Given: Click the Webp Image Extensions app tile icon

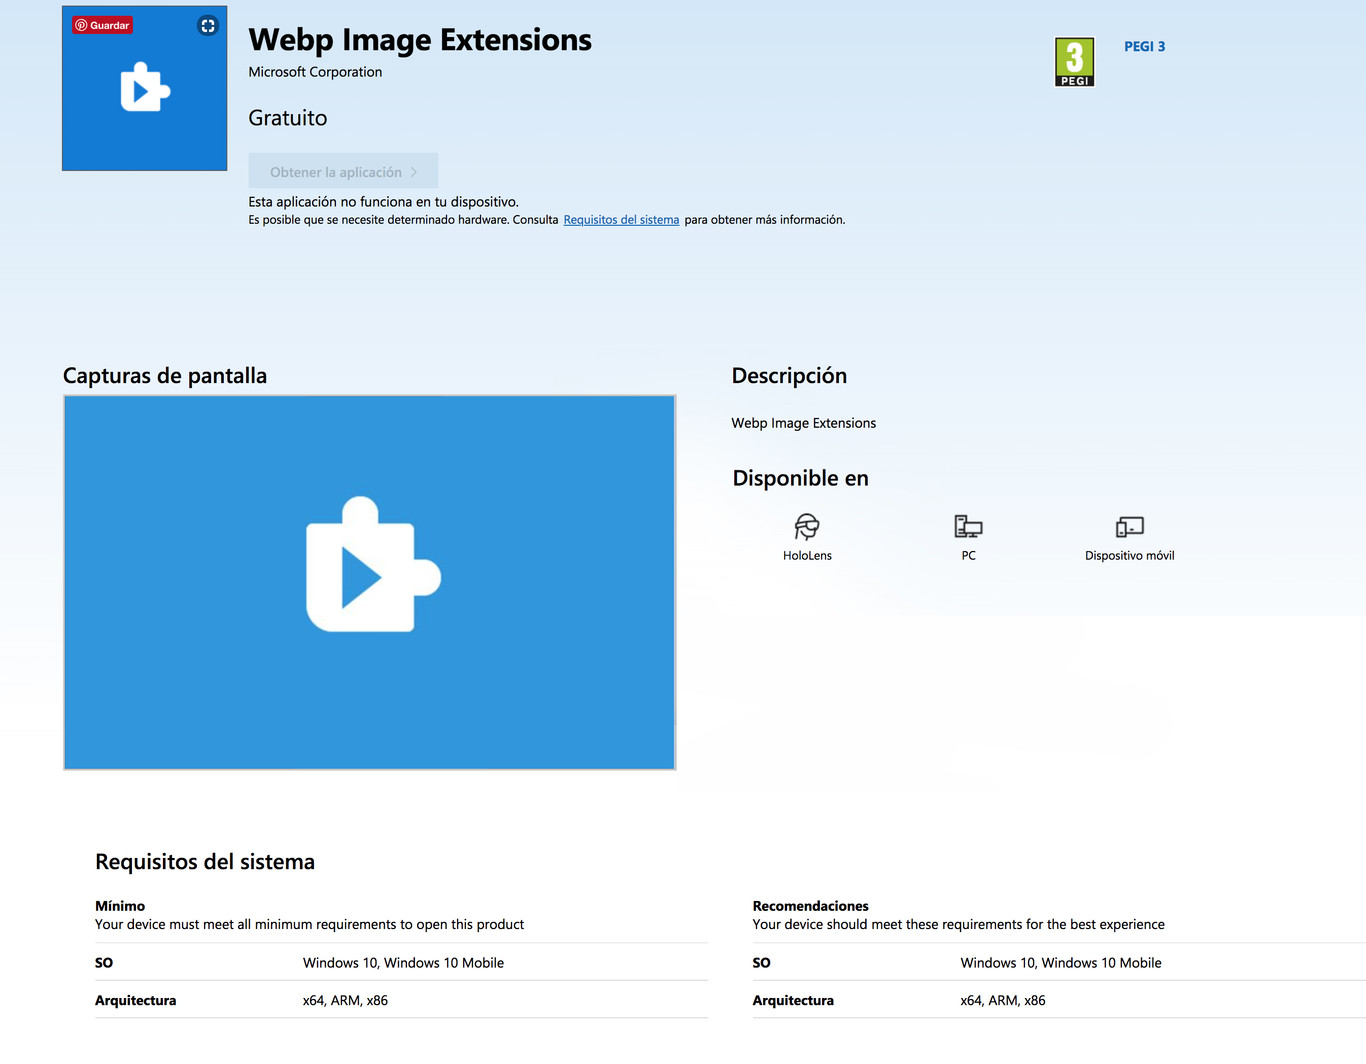Looking at the screenshot, I should tap(144, 88).
